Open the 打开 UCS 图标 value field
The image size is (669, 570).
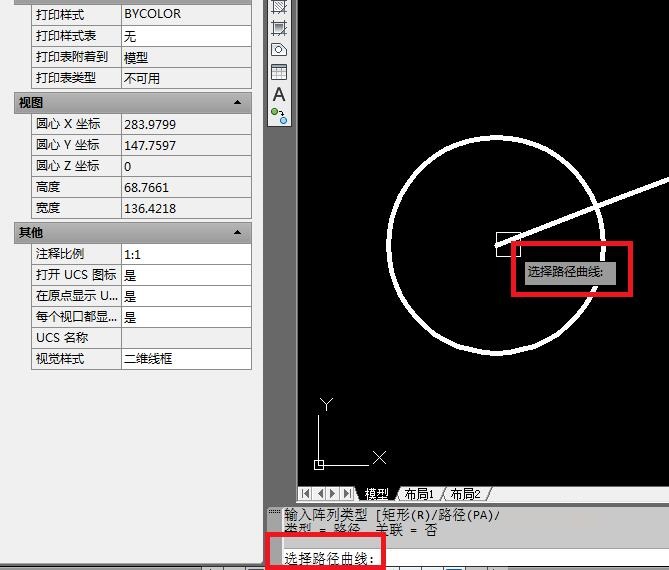click(x=186, y=275)
